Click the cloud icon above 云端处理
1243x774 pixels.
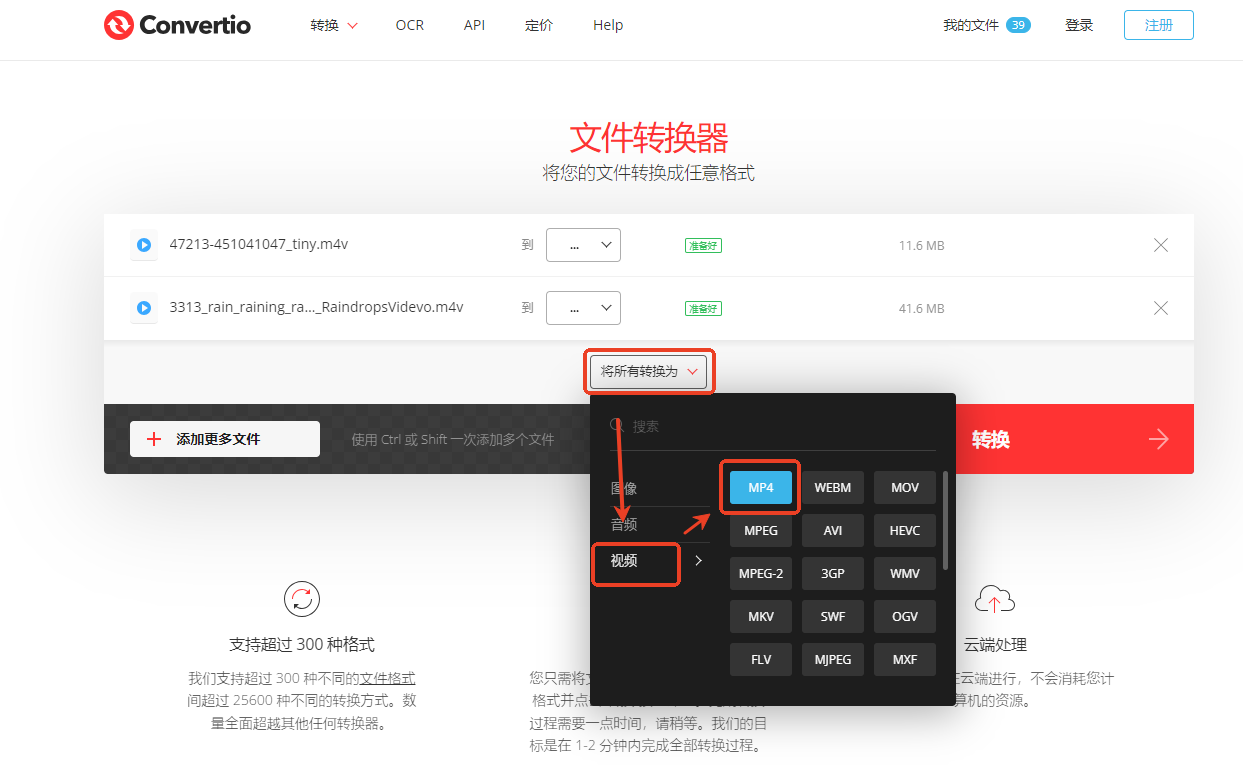click(x=994, y=598)
